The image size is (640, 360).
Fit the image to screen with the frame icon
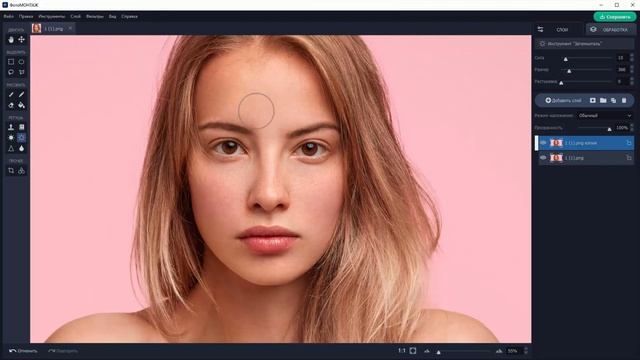tap(413, 351)
